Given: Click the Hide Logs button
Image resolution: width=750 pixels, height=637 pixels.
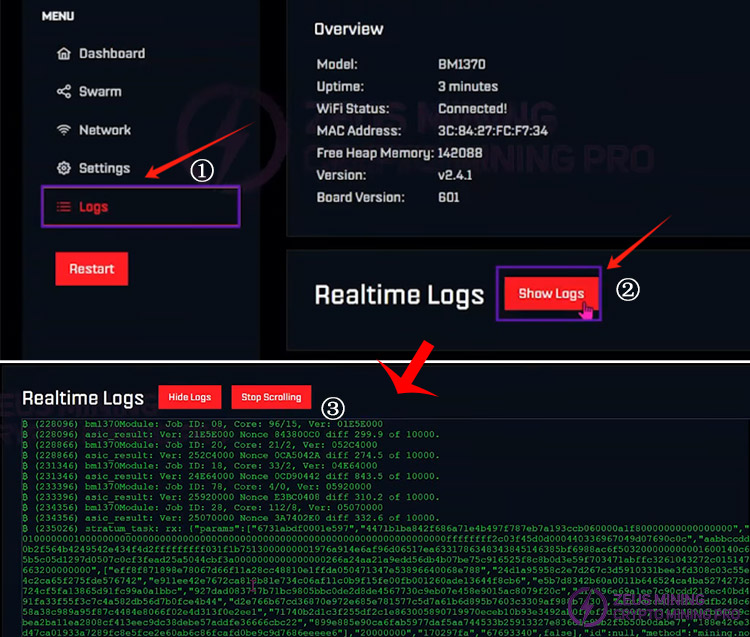Looking at the screenshot, I should click(x=190, y=397).
